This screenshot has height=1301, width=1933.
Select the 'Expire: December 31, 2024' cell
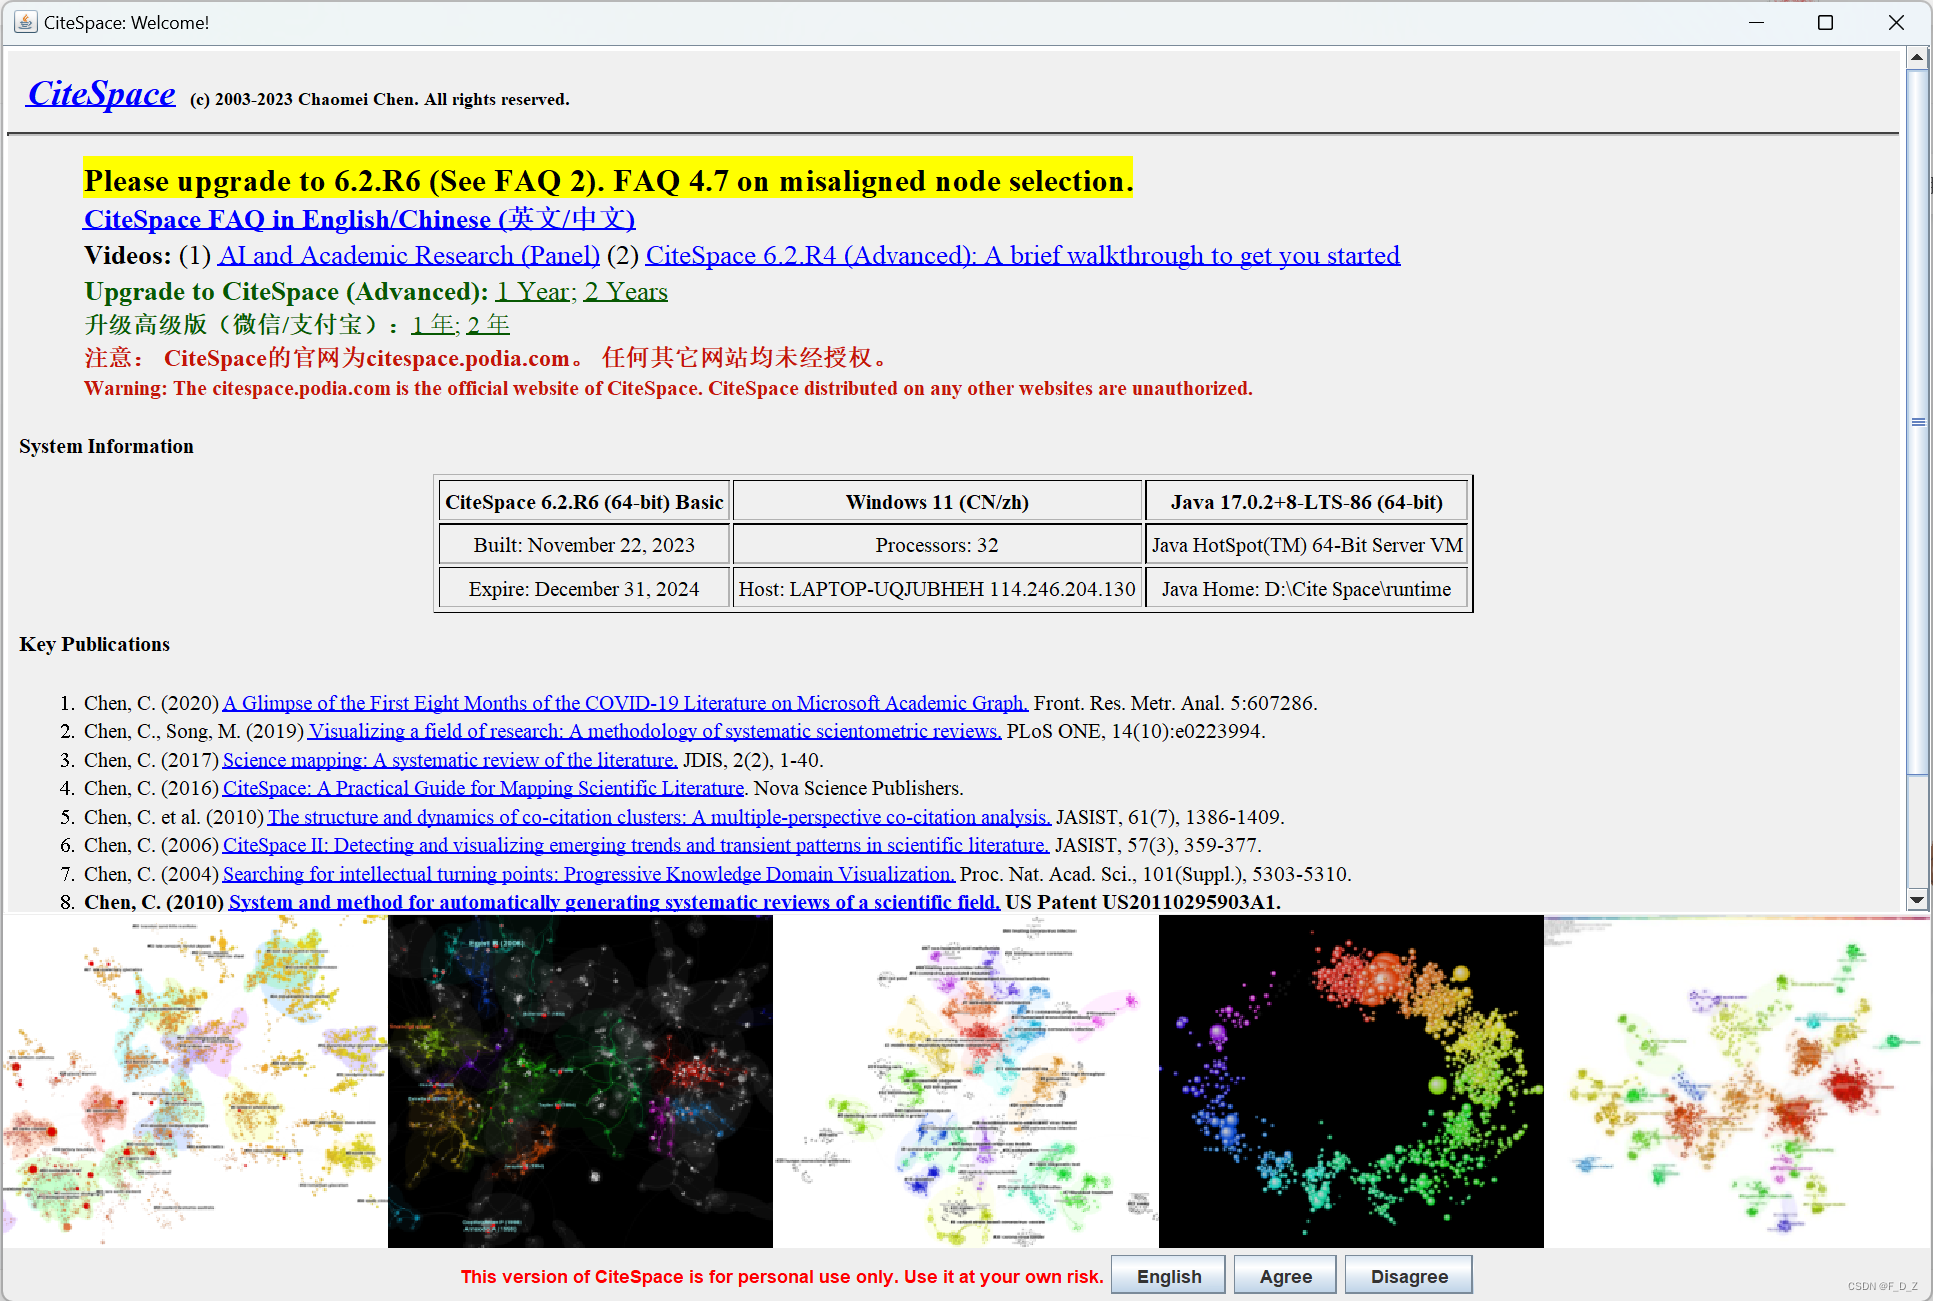584,589
